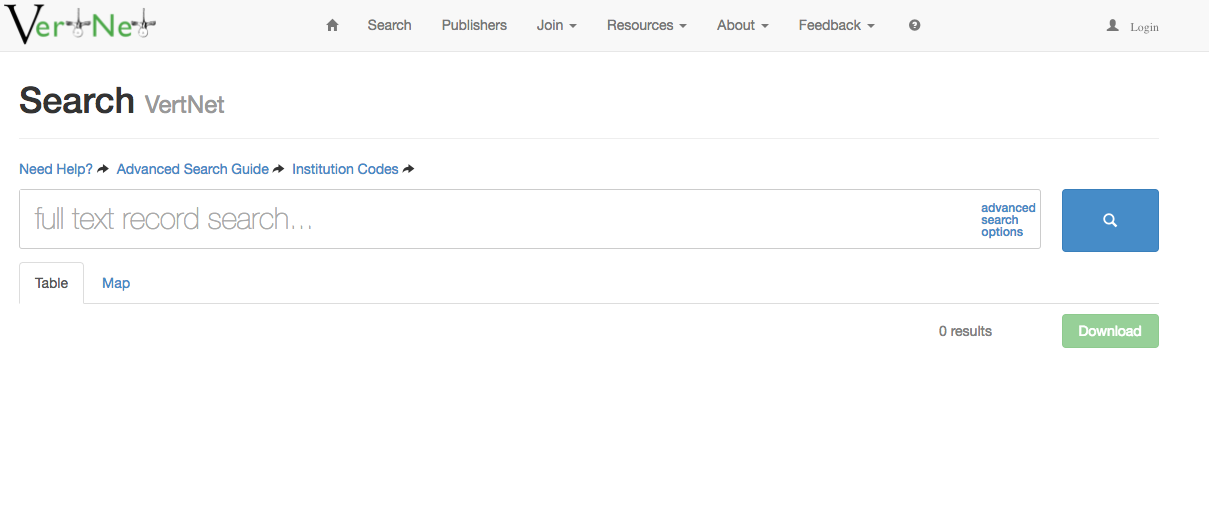Open the Resources dropdown
The image size is (1209, 528).
646,25
